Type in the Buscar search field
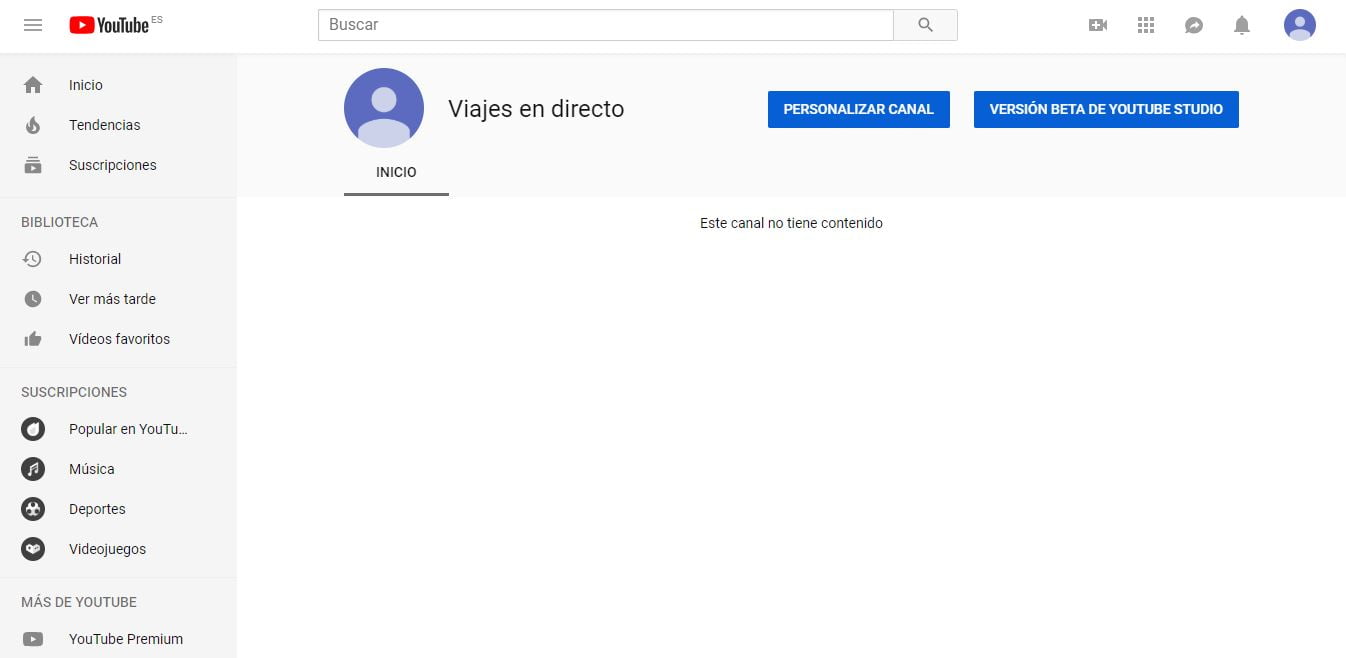This screenshot has width=1346, height=658. (605, 25)
